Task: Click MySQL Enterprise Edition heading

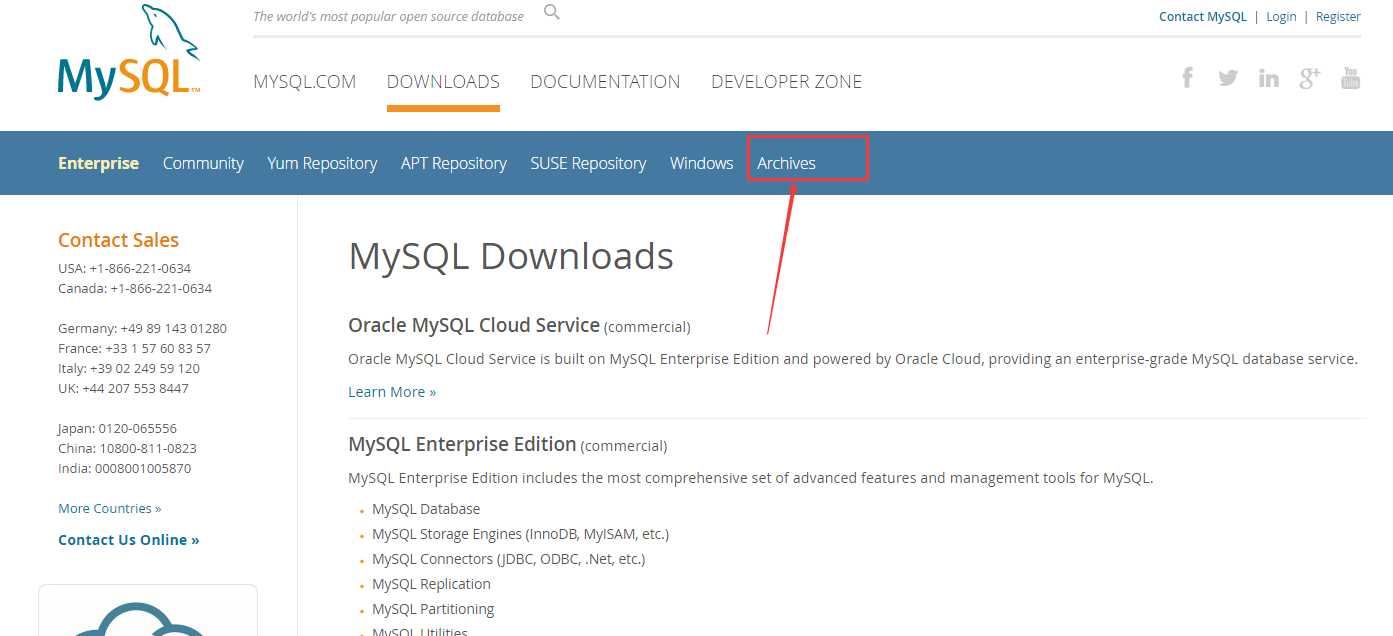Action: [x=462, y=444]
